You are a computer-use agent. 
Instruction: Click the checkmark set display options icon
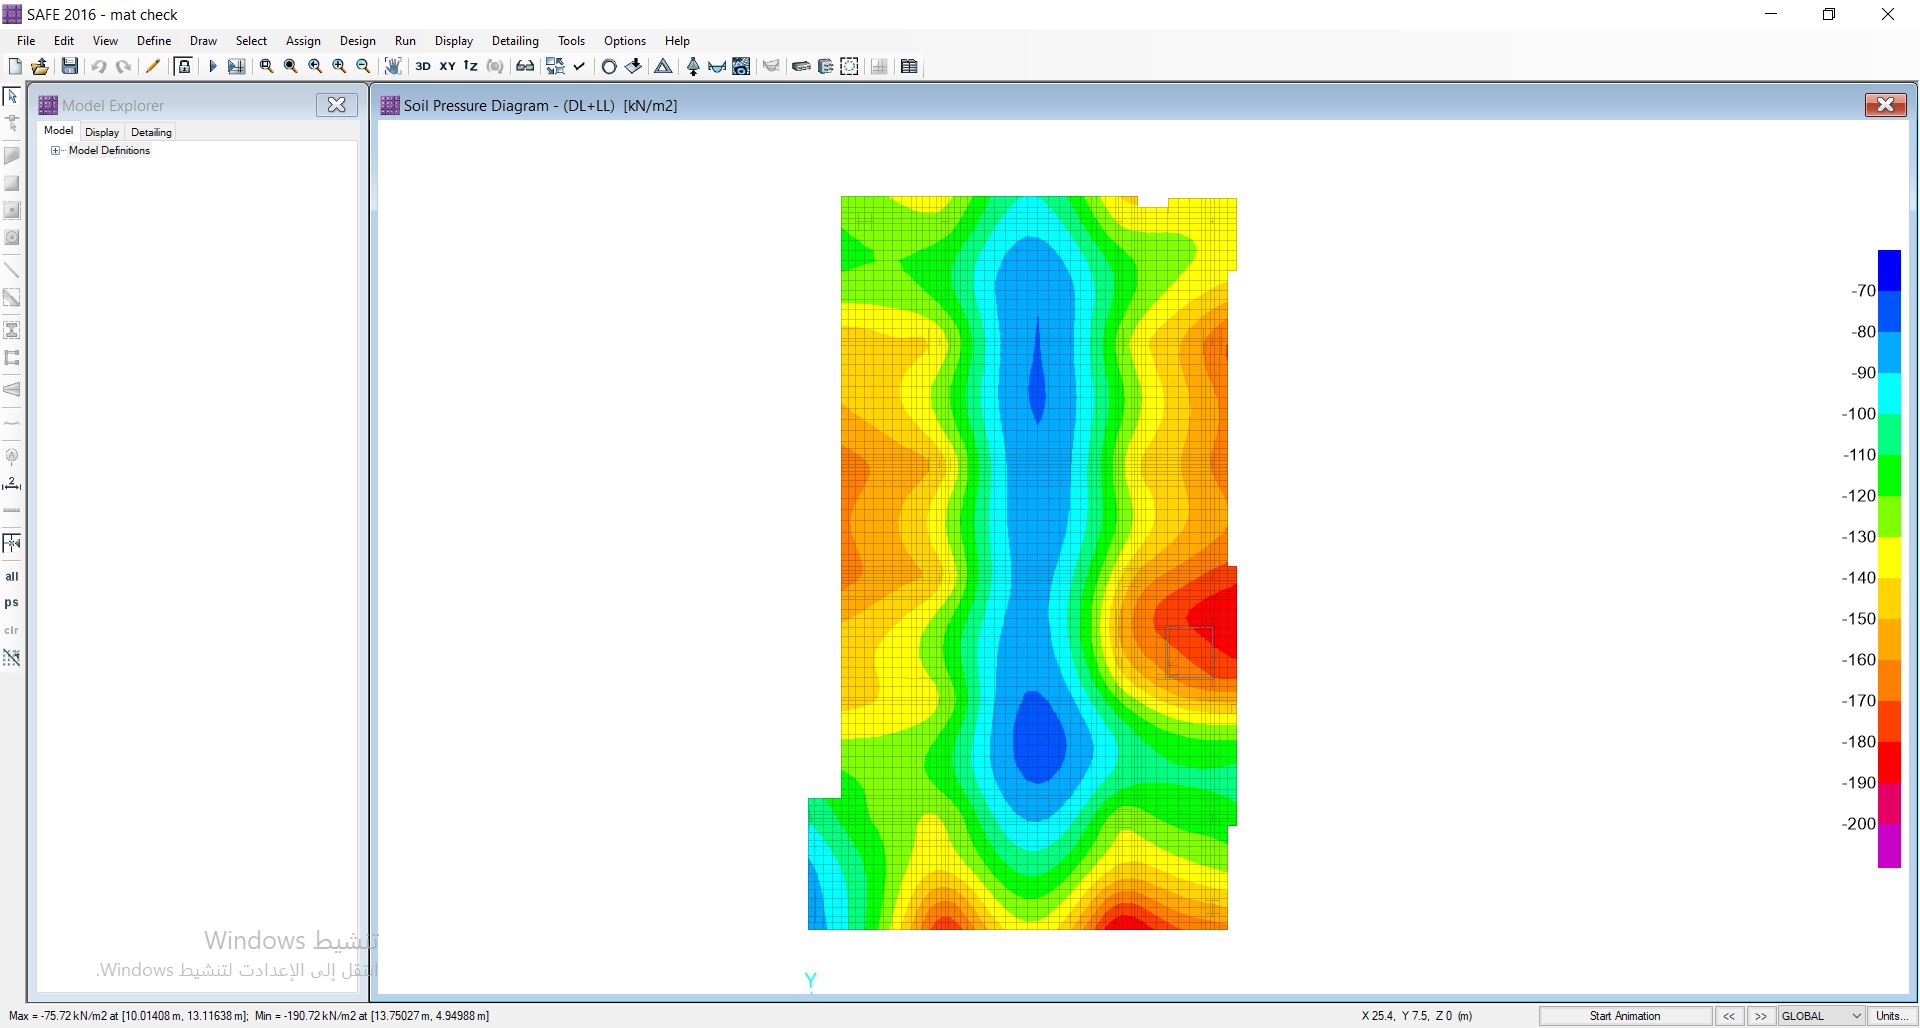(x=579, y=66)
